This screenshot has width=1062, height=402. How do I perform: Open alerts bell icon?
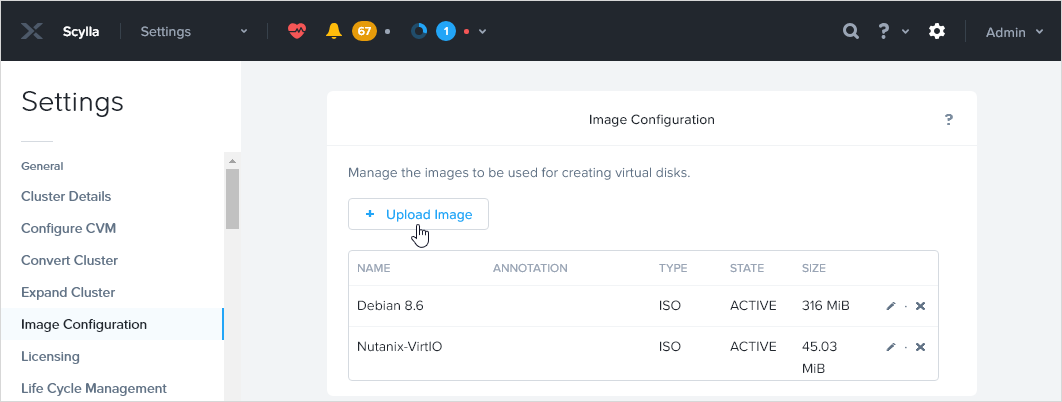pos(334,31)
